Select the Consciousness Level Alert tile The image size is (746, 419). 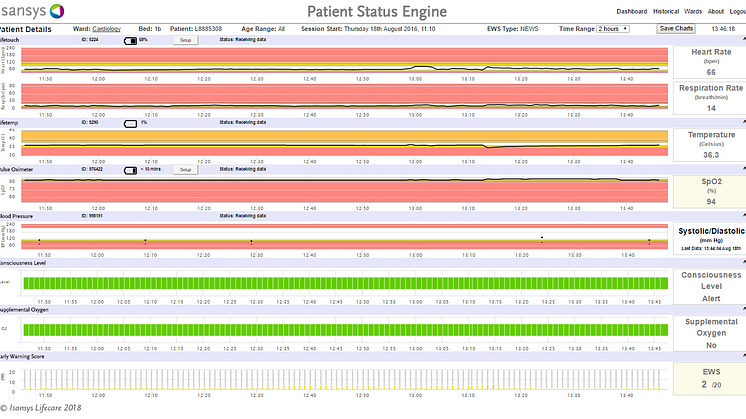pyautogui.click(x=709, y=286)
